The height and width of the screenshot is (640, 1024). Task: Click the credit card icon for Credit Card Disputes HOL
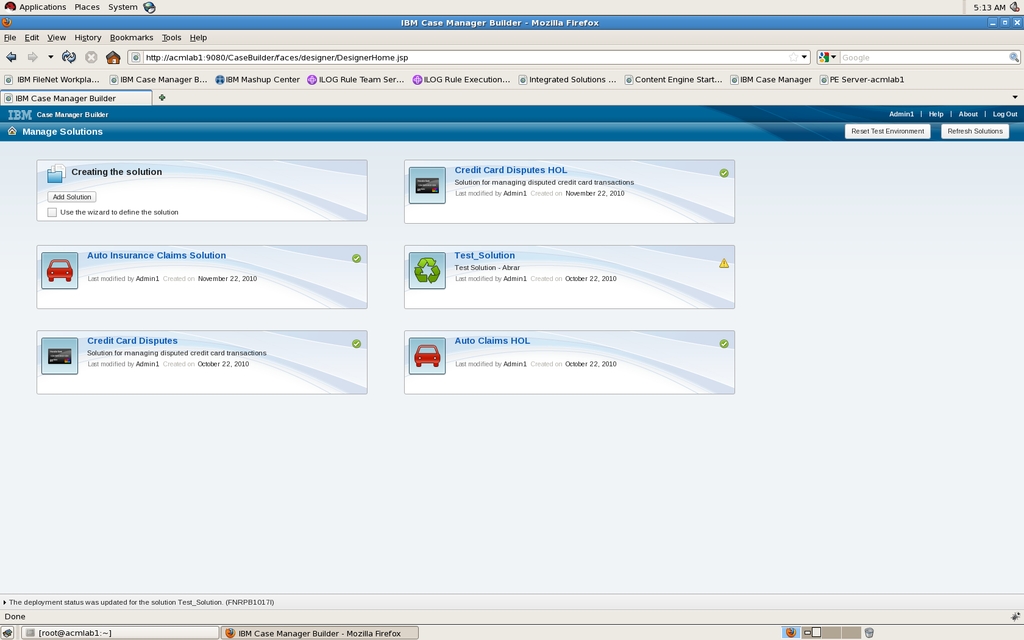pyautogui.click(x=427, y=185)
